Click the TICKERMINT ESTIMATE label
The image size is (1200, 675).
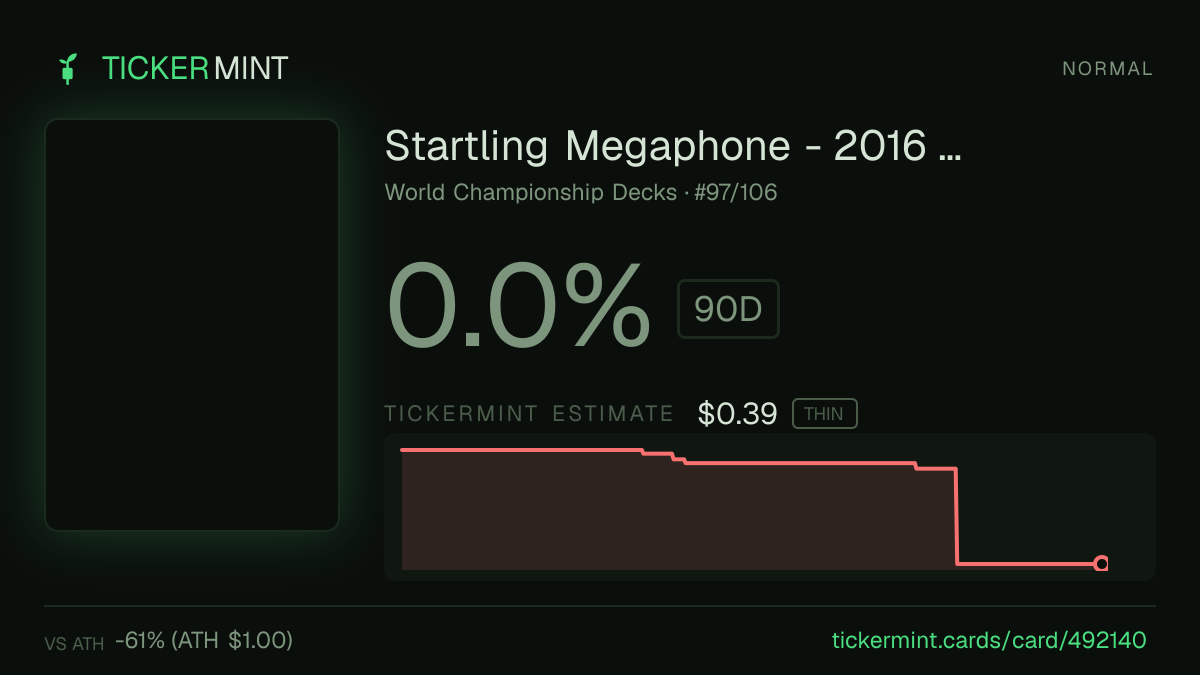[x=529, y=414]
